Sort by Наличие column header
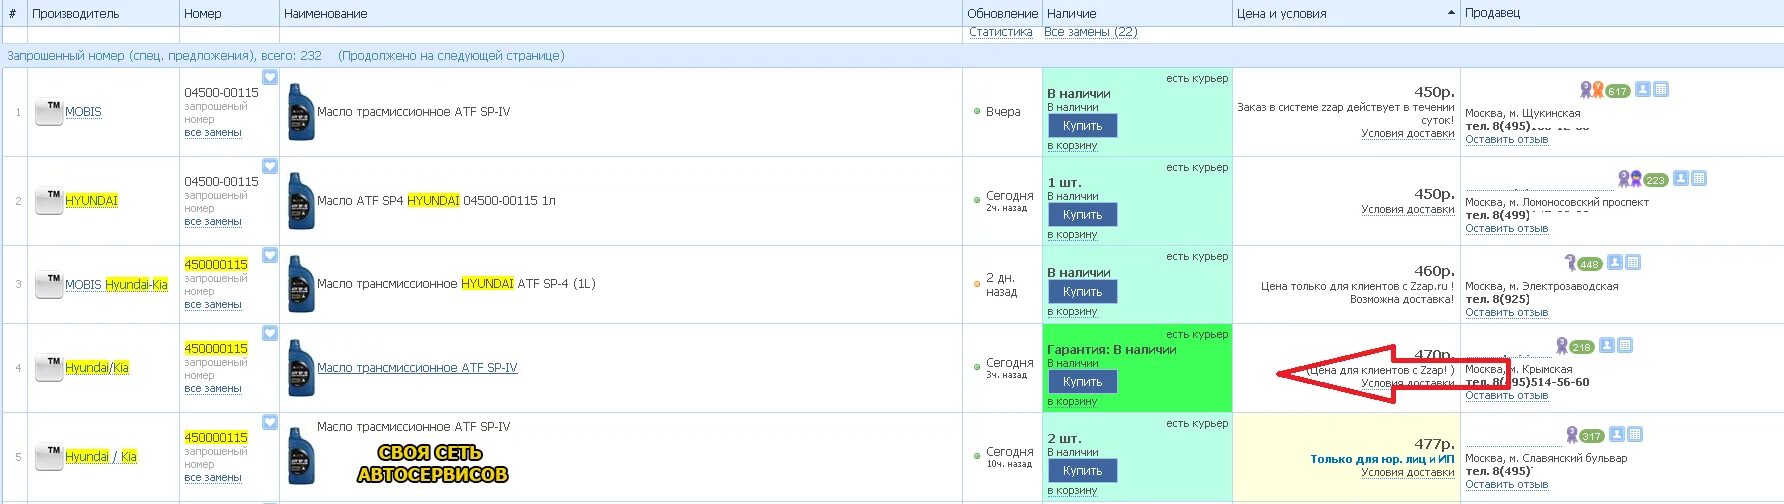This screenshot has height=504, width=1784. tap(1072, 14)
